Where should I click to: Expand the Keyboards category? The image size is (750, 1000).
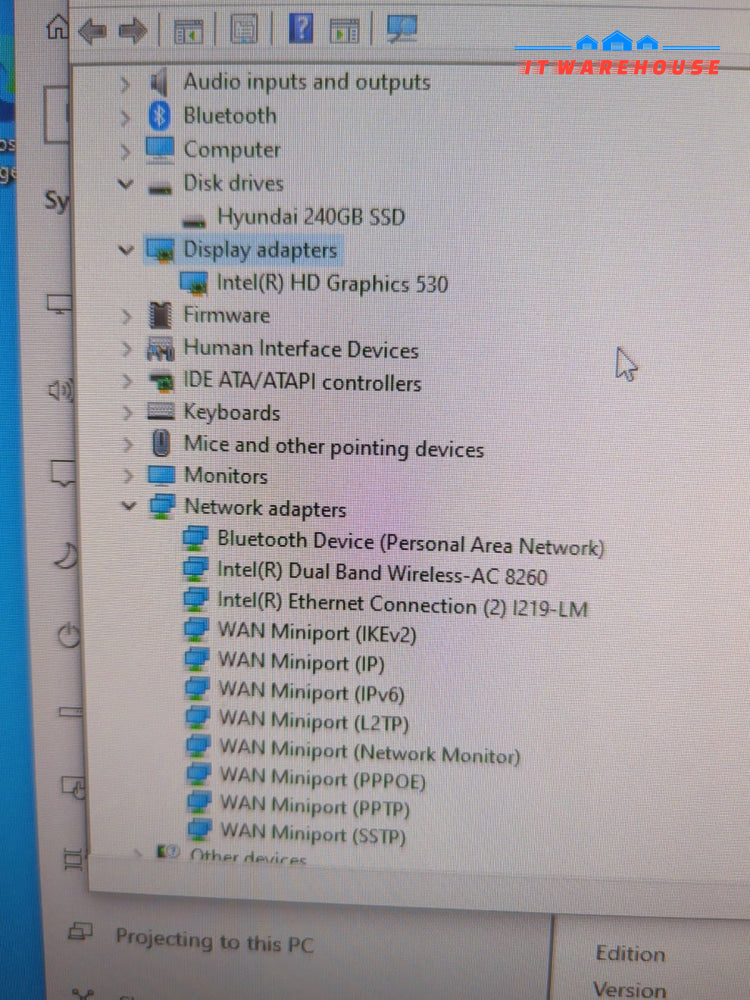click(x=126, y=412)
